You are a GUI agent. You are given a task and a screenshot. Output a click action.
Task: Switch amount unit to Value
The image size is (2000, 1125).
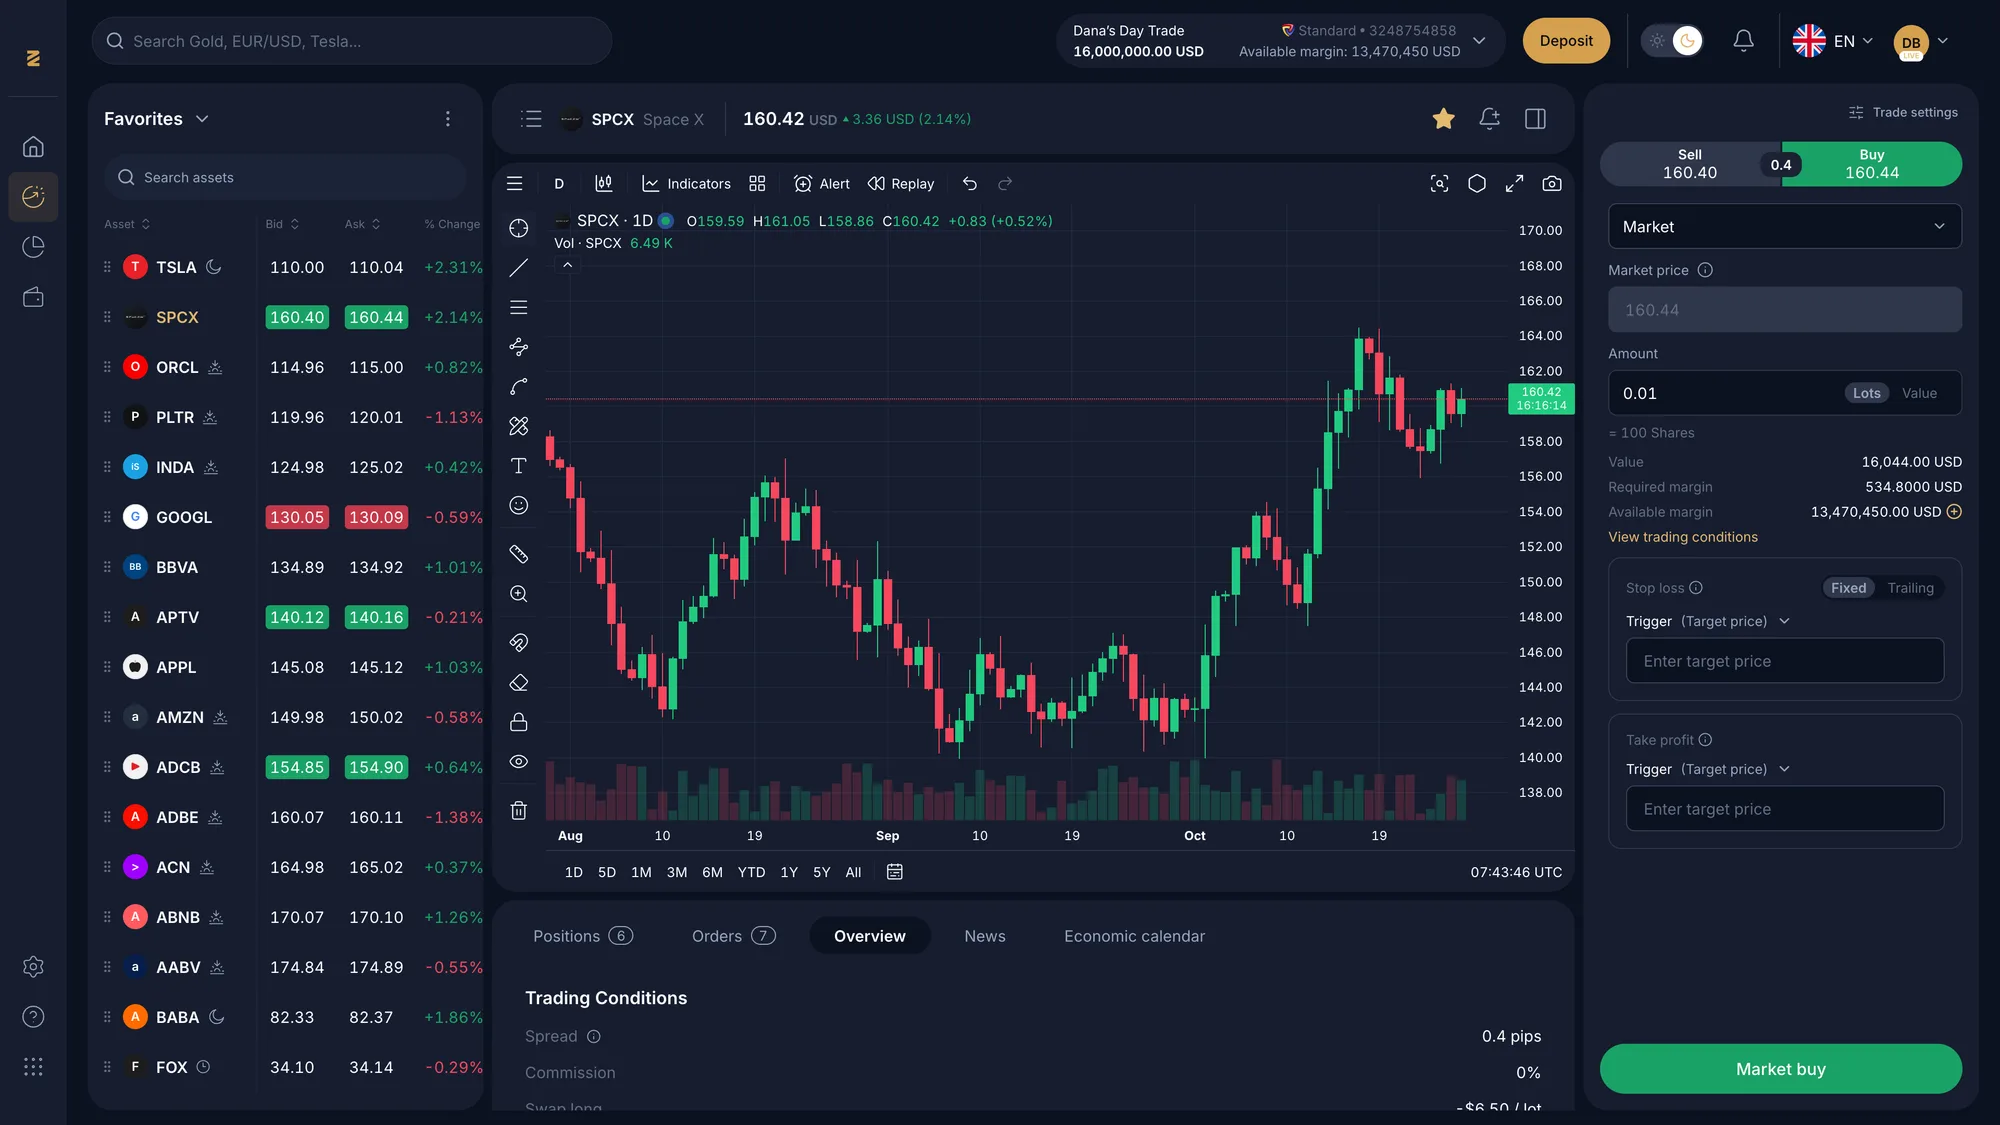pyautogui.click(x=1919, y=394)
